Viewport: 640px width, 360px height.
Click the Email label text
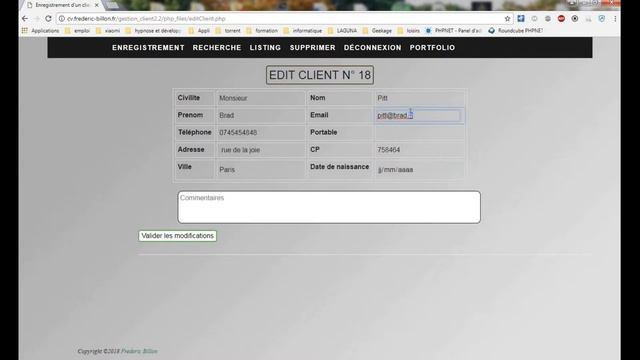[319, 115]
